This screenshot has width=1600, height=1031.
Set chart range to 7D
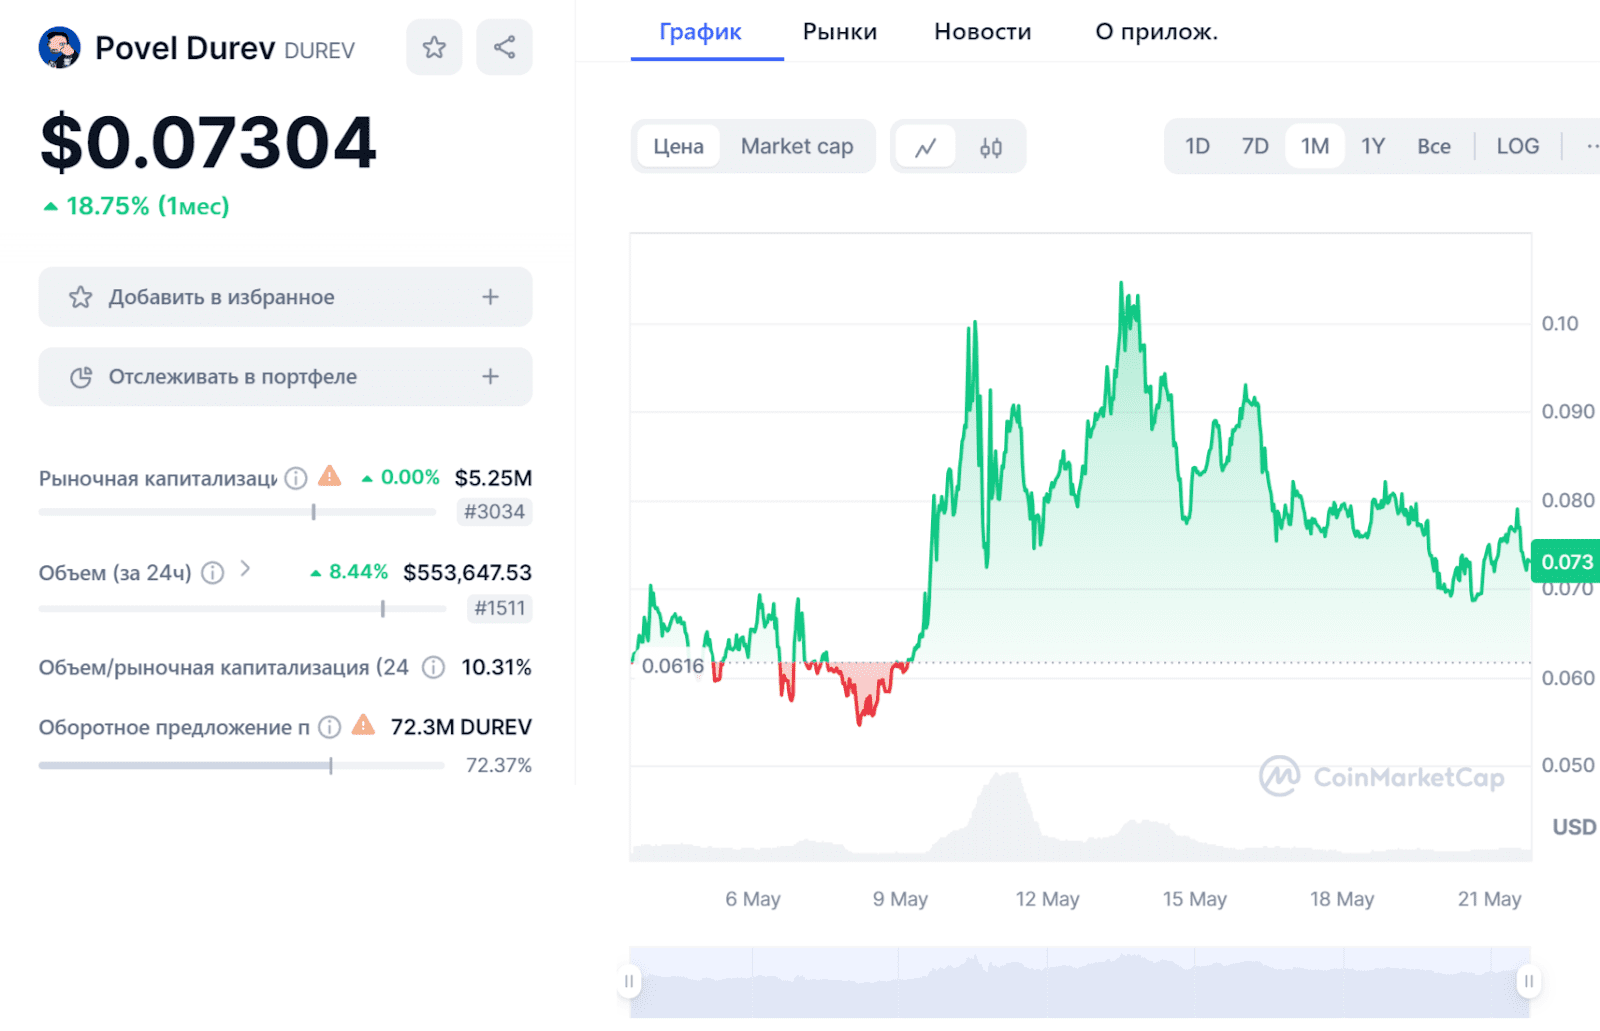(x=1255, y=147)
